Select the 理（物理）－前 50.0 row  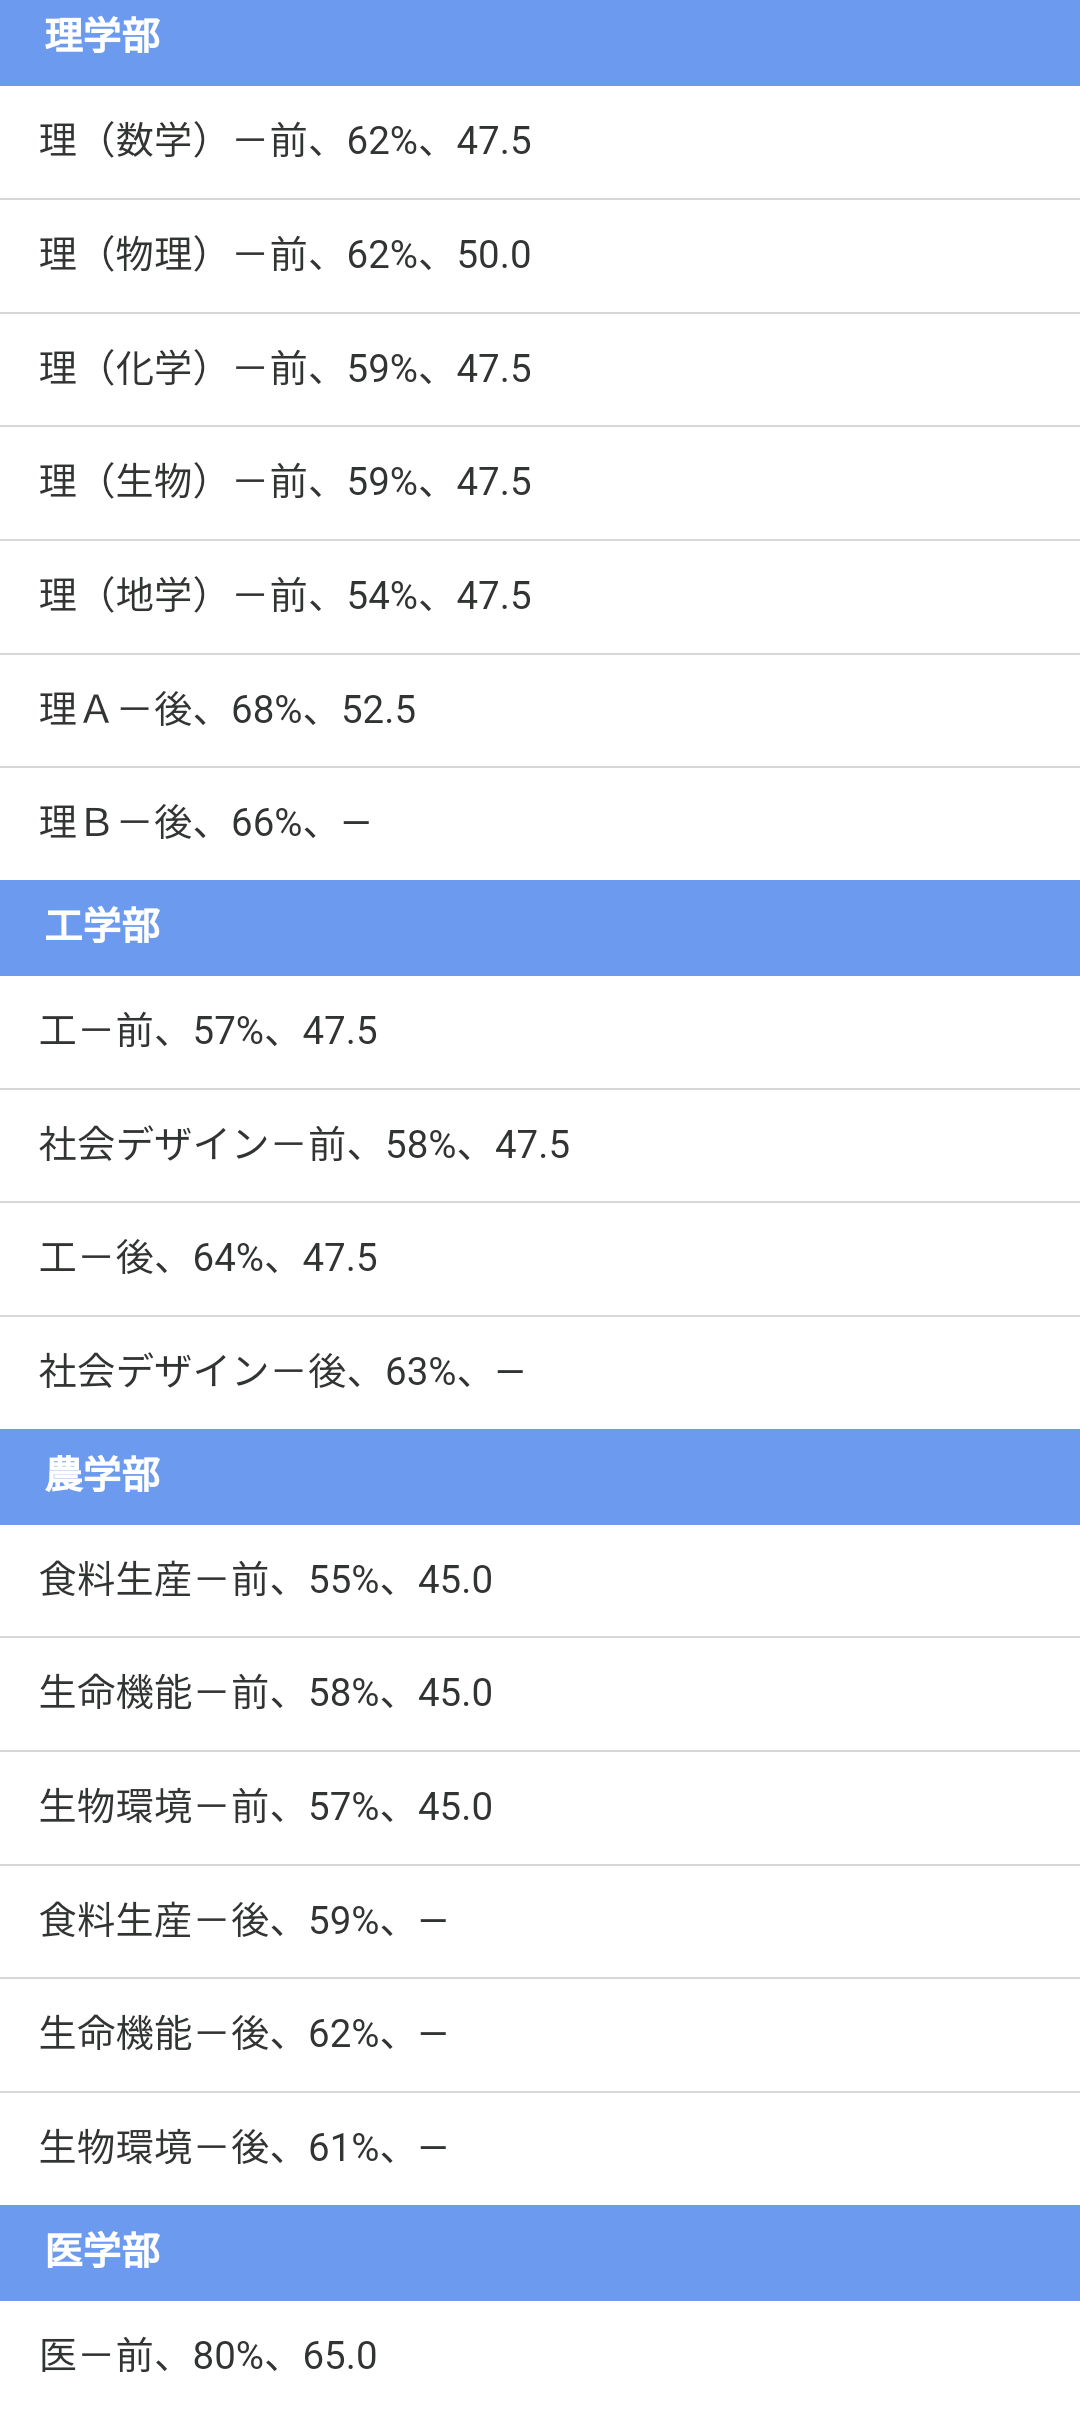pyautogui.click(x=540, y=256)
